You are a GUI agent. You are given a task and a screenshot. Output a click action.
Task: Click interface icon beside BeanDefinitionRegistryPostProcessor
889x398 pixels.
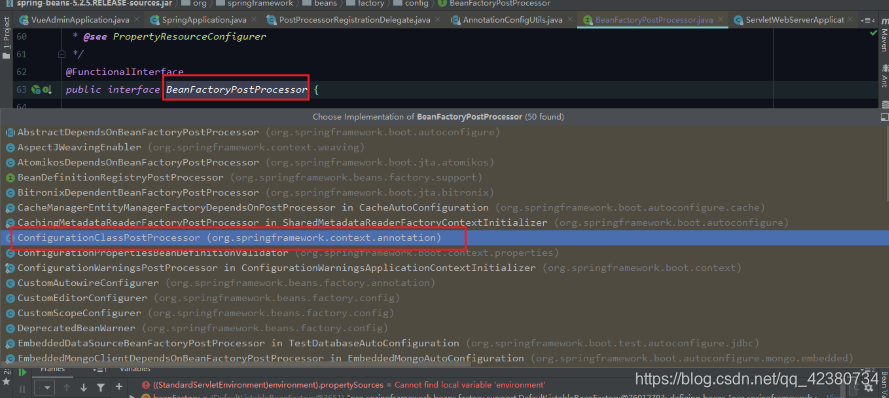click(10, 177)
